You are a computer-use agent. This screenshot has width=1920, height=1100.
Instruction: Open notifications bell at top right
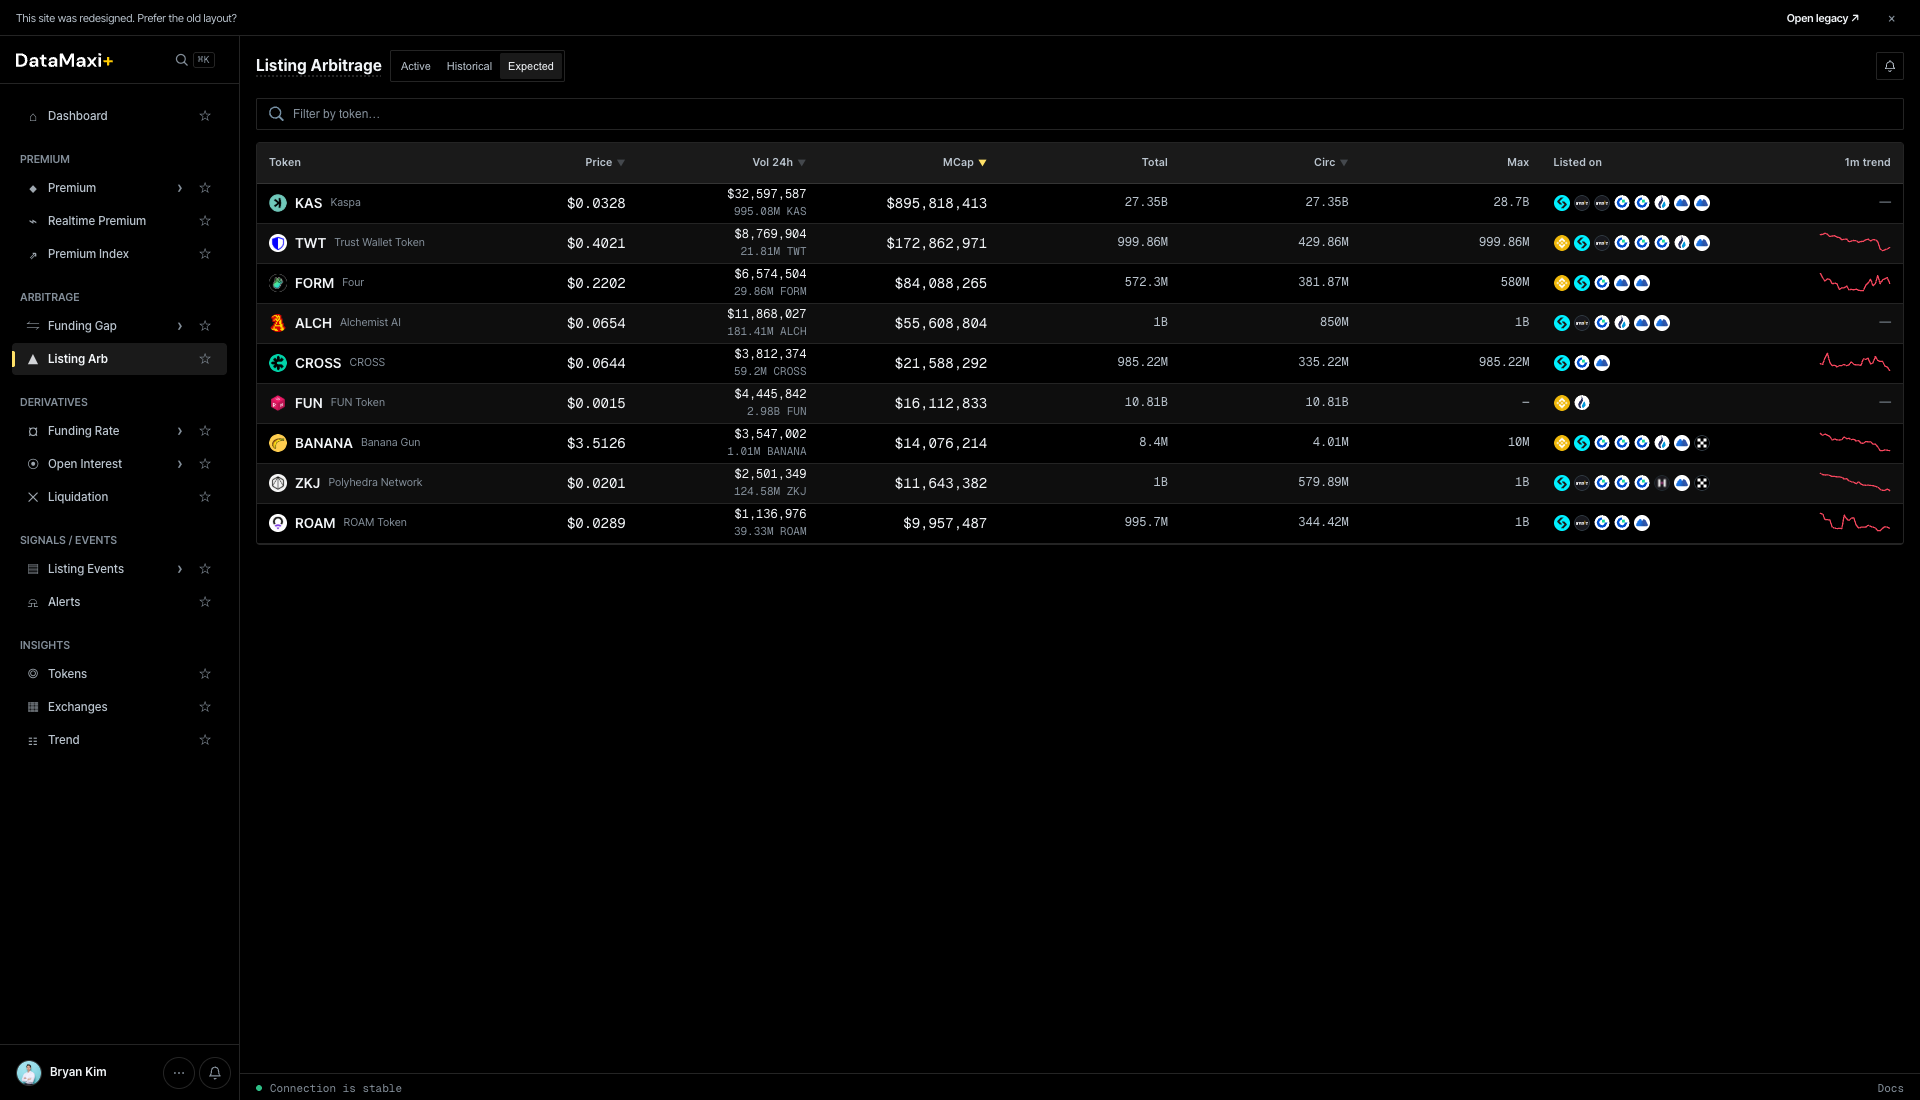click(1889, 66)
